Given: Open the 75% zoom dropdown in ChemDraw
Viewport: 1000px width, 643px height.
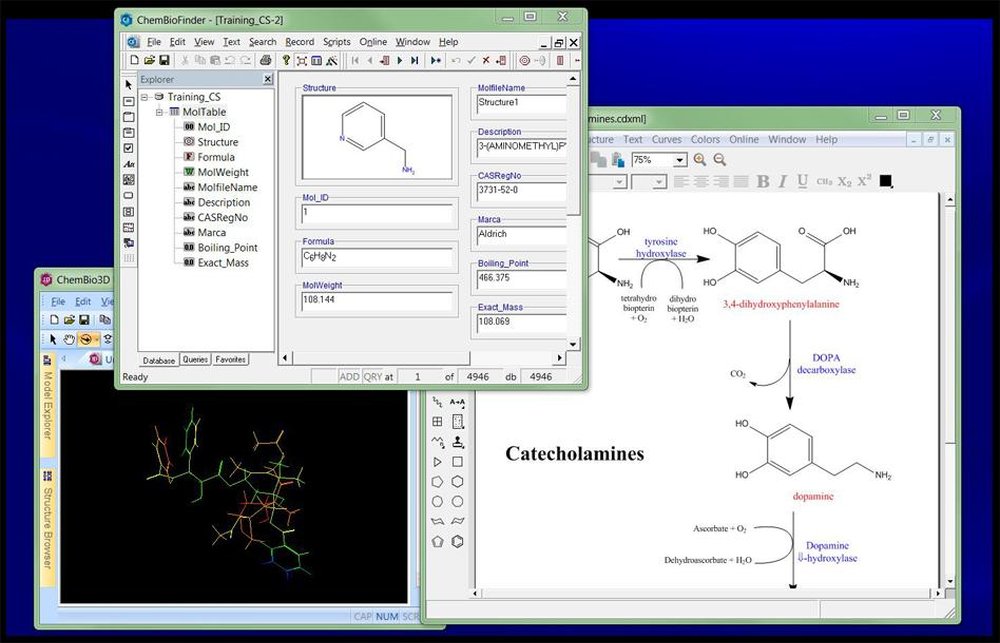Looking at the screenshot, I should (680, 160).
